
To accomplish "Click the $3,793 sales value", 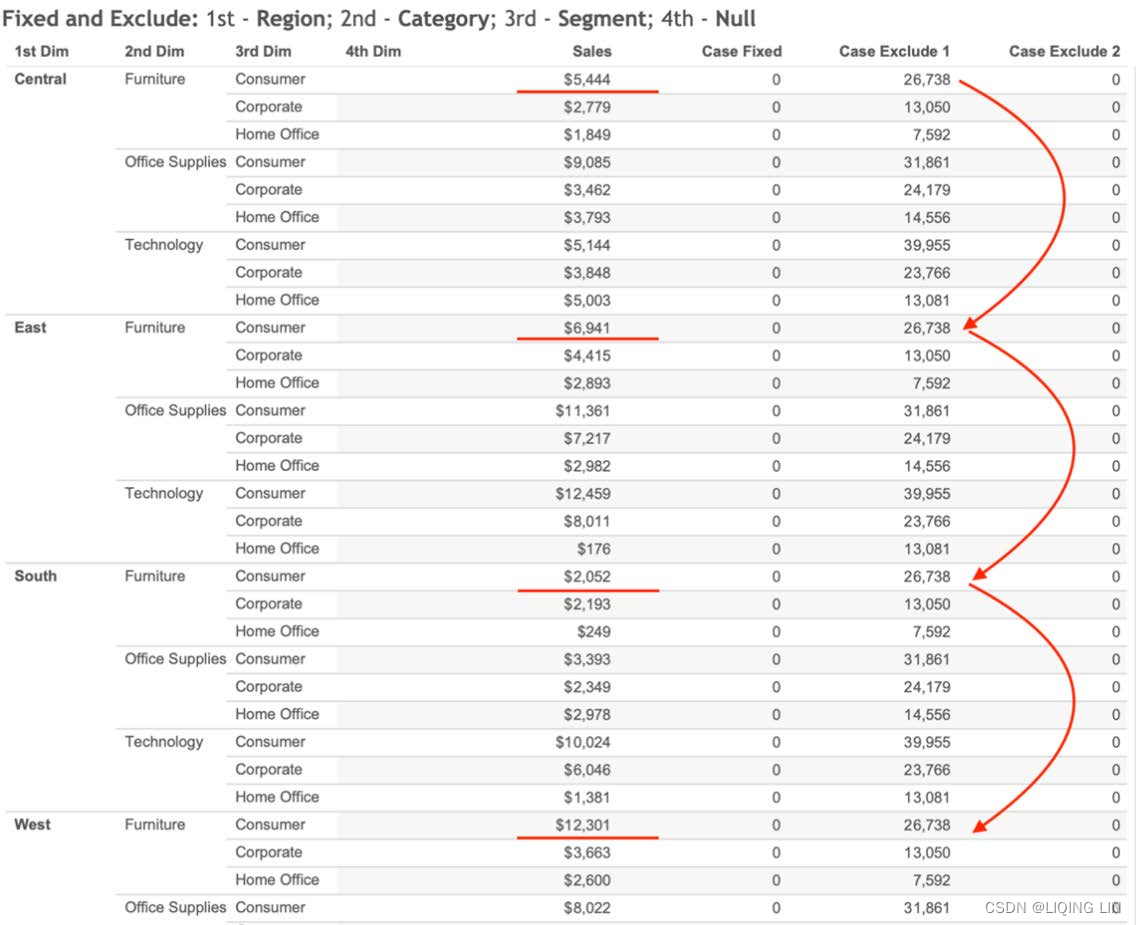I will coord(587,217).
